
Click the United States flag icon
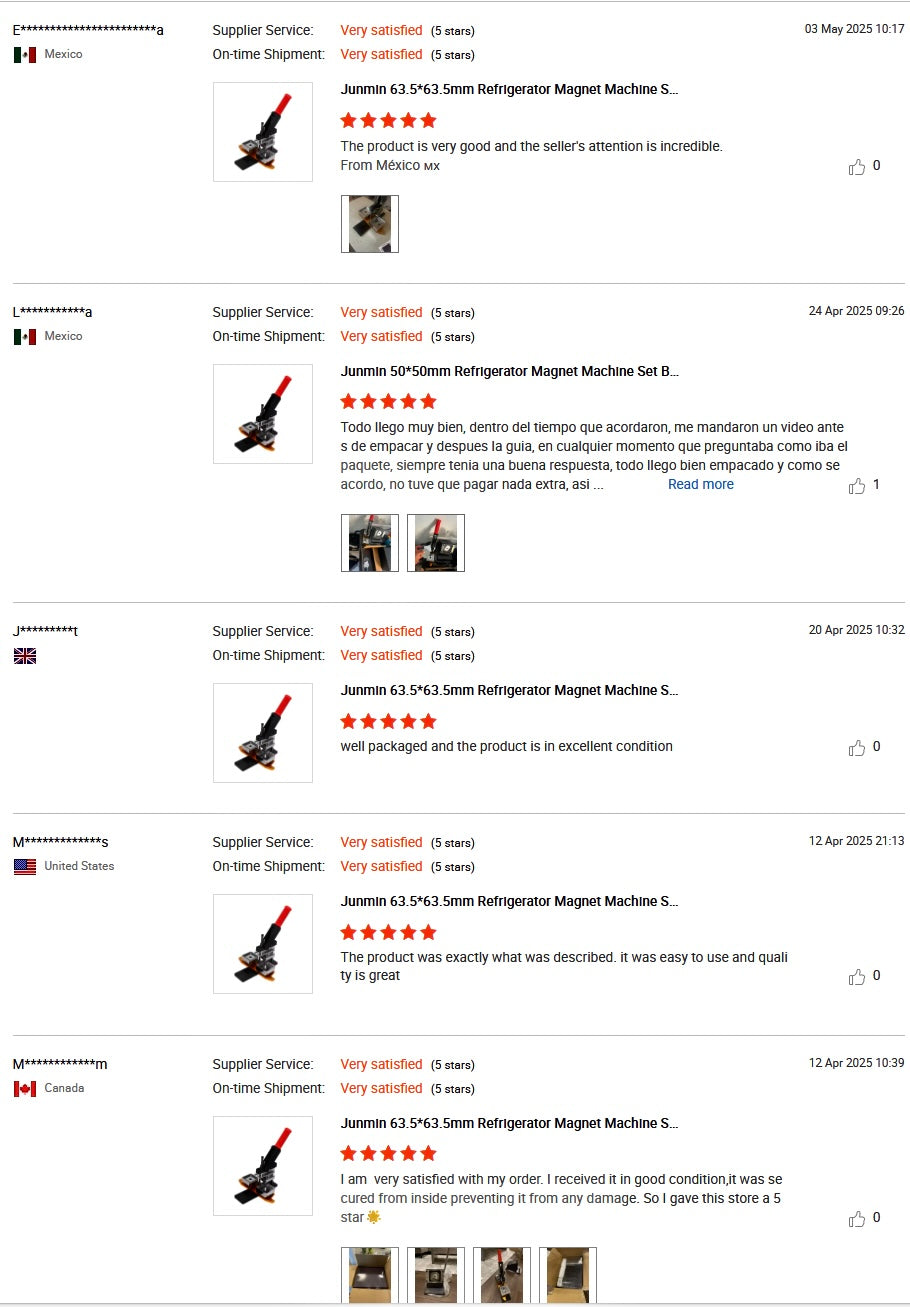coord(25,867)
